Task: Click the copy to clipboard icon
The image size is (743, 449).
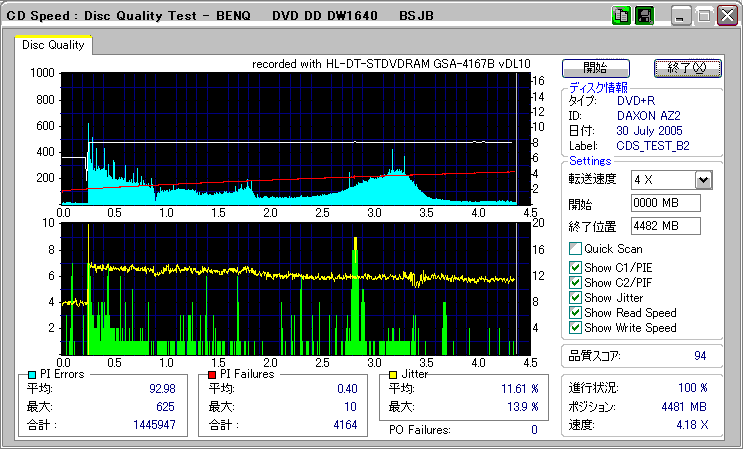Action: tap(621, 16)
